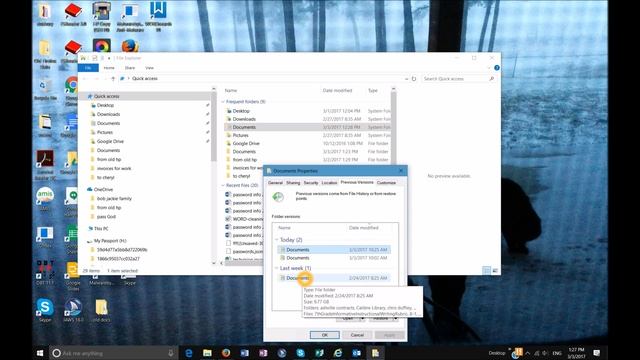The width and height of the screenshot is (640, 360).
Task: Switch to the Sharing tab in Properties
Action: 293,183
